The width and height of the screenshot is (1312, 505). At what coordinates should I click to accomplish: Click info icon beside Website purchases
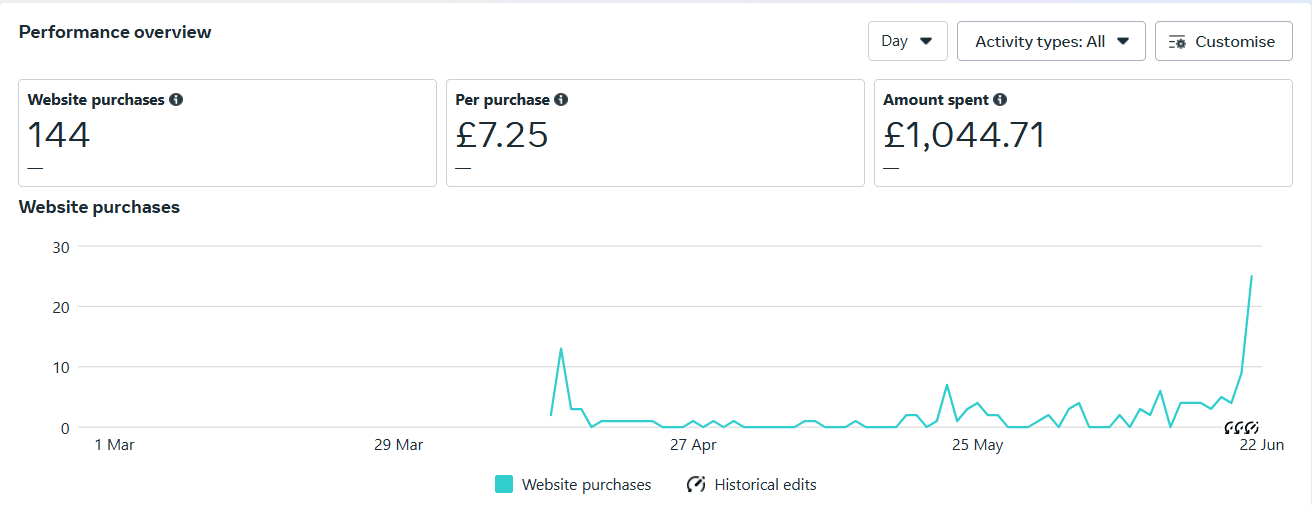coord(176,100)
